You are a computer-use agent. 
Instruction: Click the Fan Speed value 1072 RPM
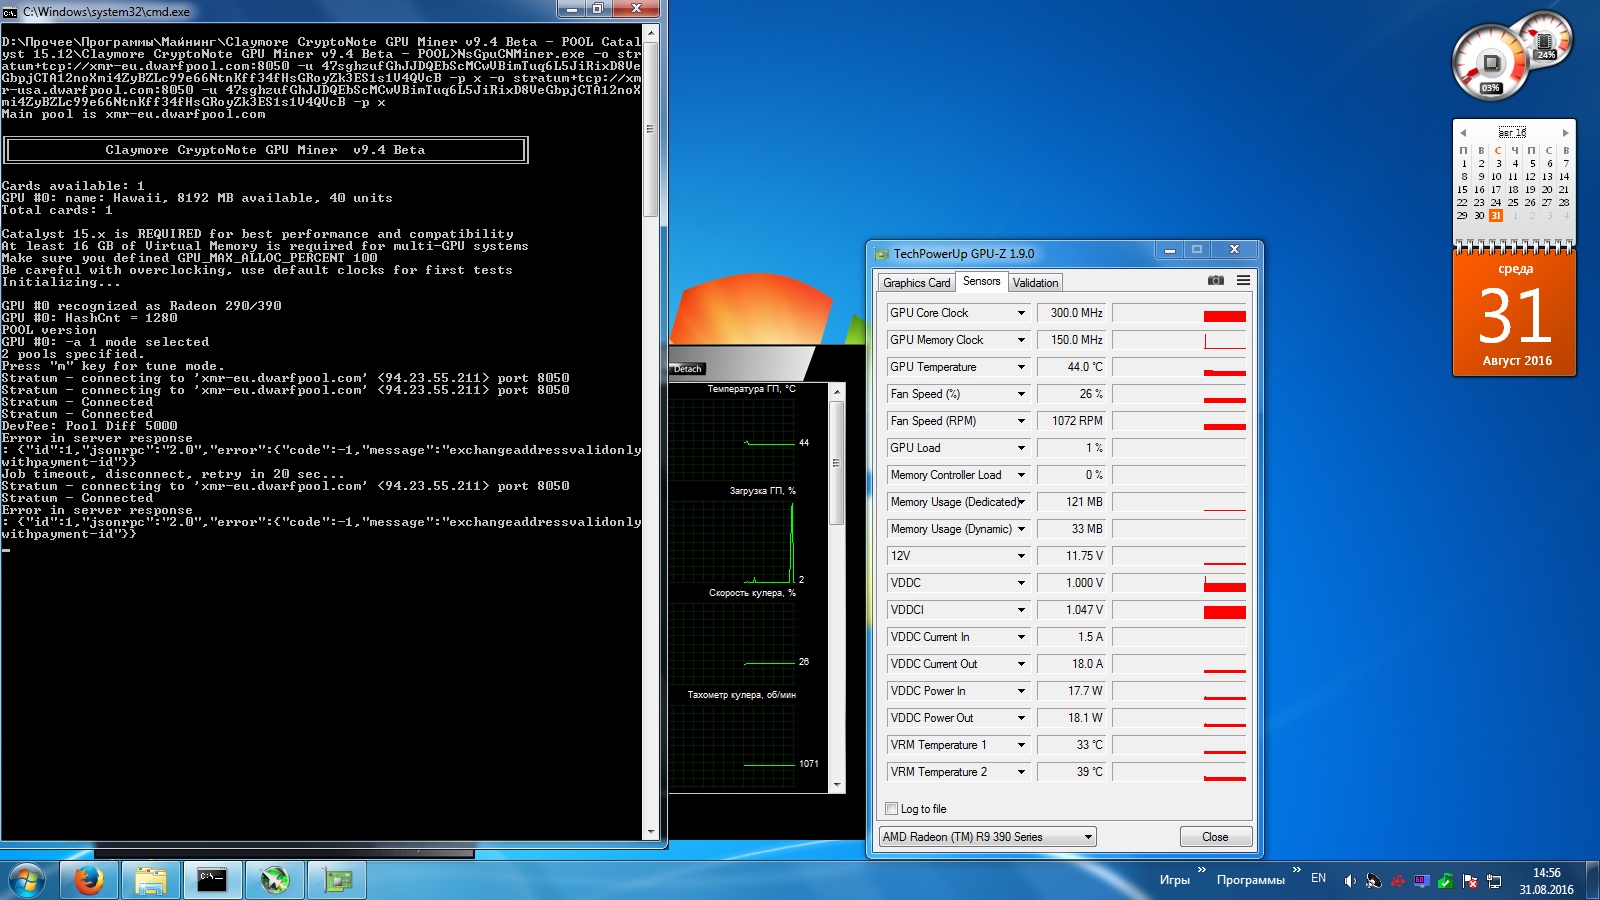pos(1071,421)
